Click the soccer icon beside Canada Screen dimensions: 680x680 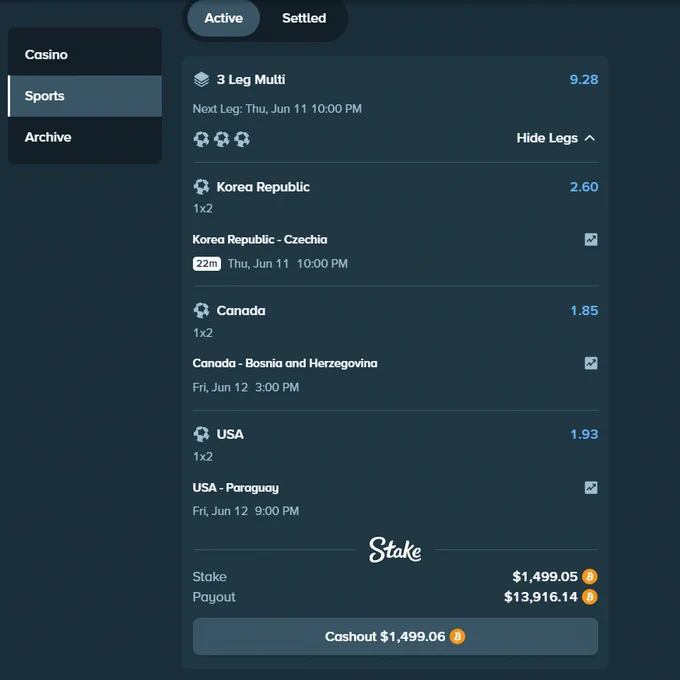(201, 311)
